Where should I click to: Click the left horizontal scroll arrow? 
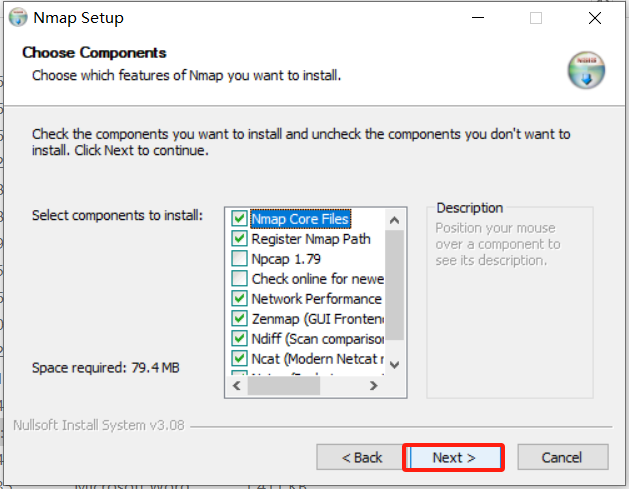point(238,384)
